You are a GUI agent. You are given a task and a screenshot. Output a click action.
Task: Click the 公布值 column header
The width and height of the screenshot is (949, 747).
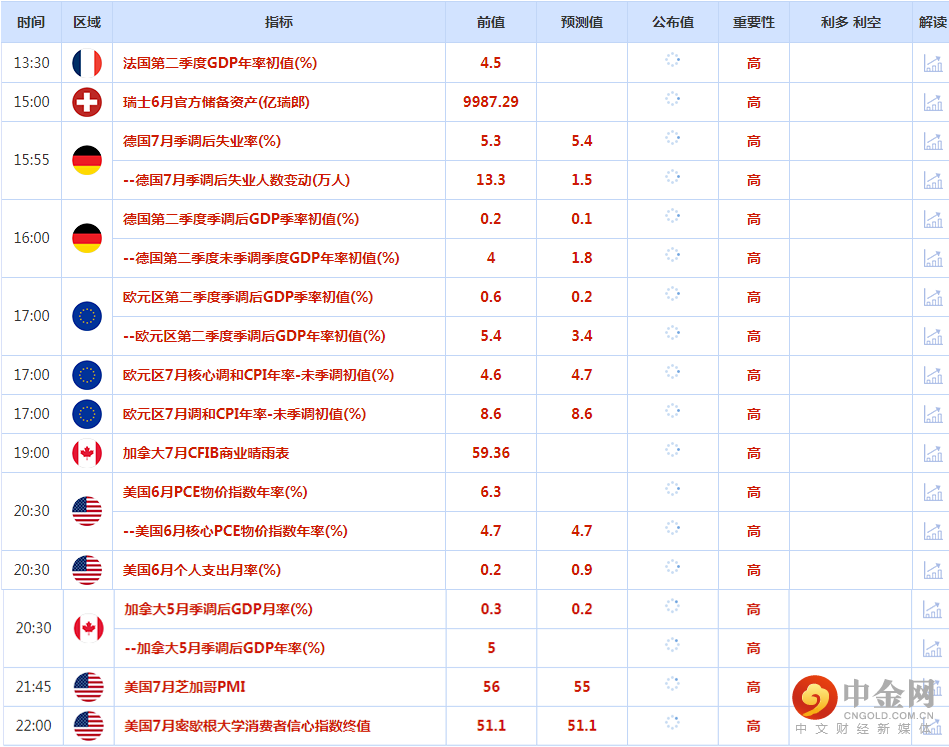pyautogui.click(x=672, y=22)
